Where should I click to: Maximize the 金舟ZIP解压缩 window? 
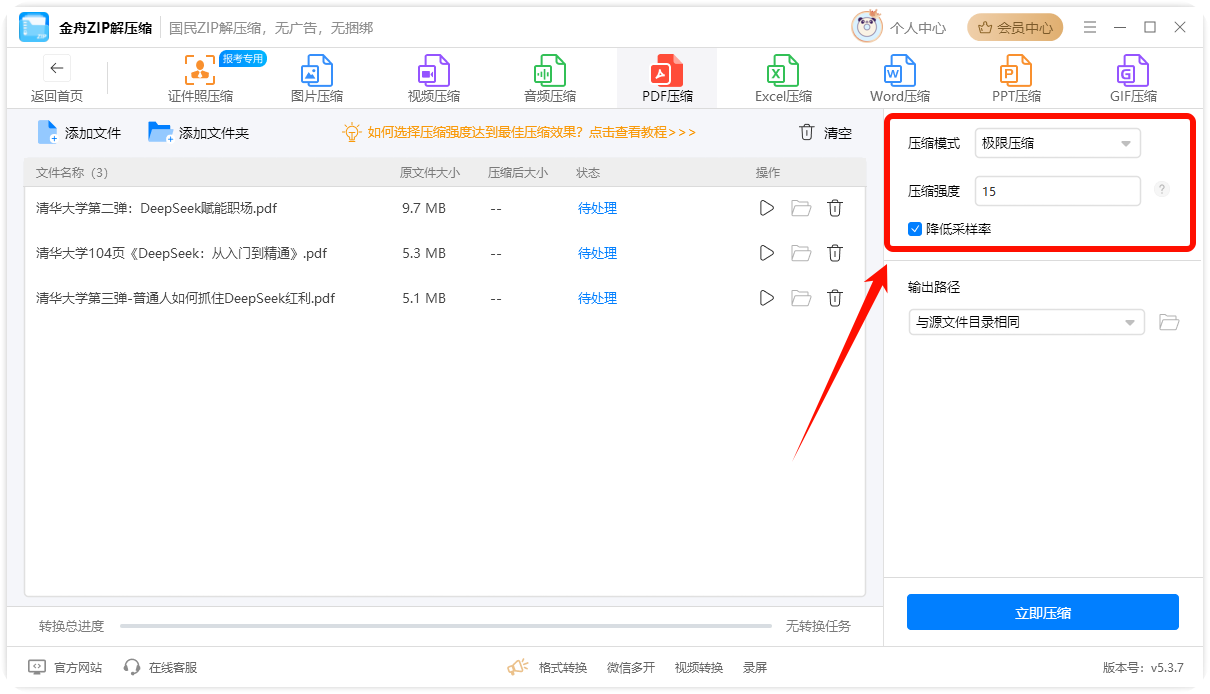1150,27
